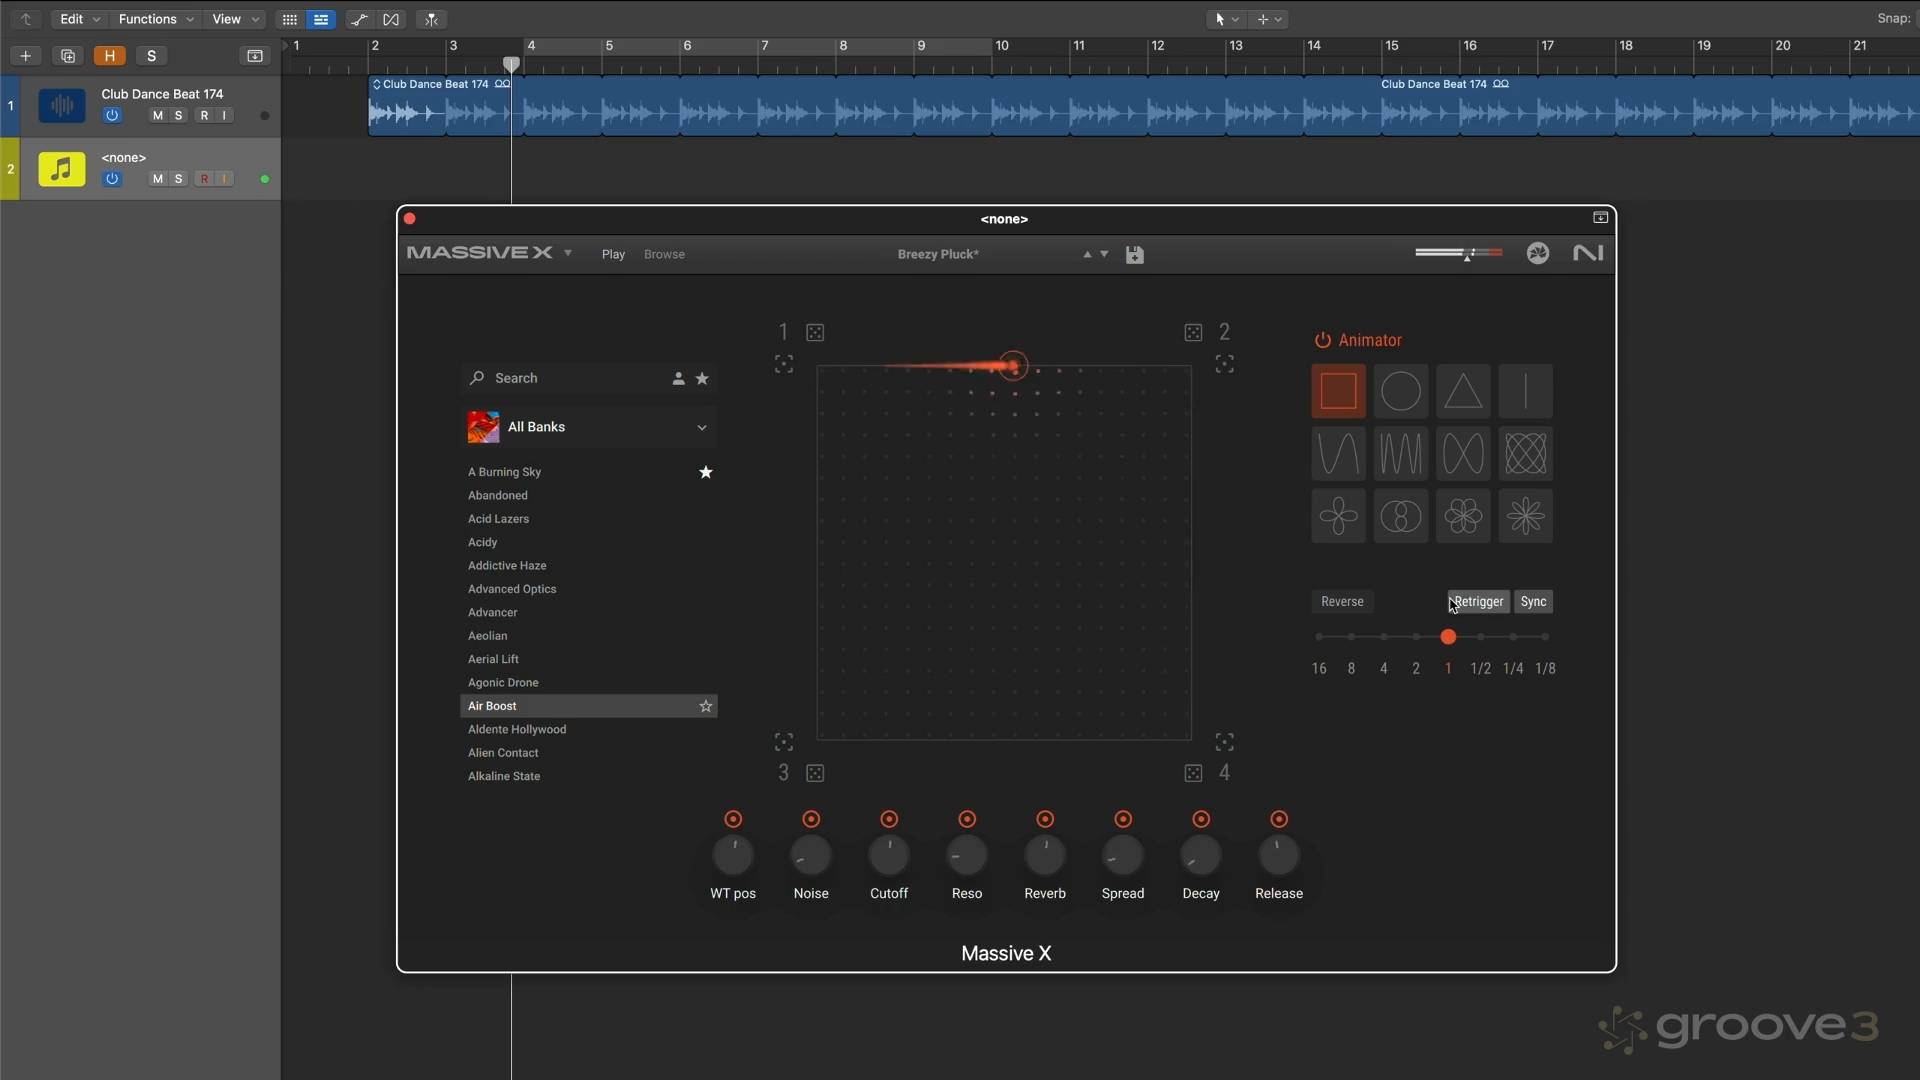Toggle the Animator power button
Screen dimensions: 1920x1080
1323,340
